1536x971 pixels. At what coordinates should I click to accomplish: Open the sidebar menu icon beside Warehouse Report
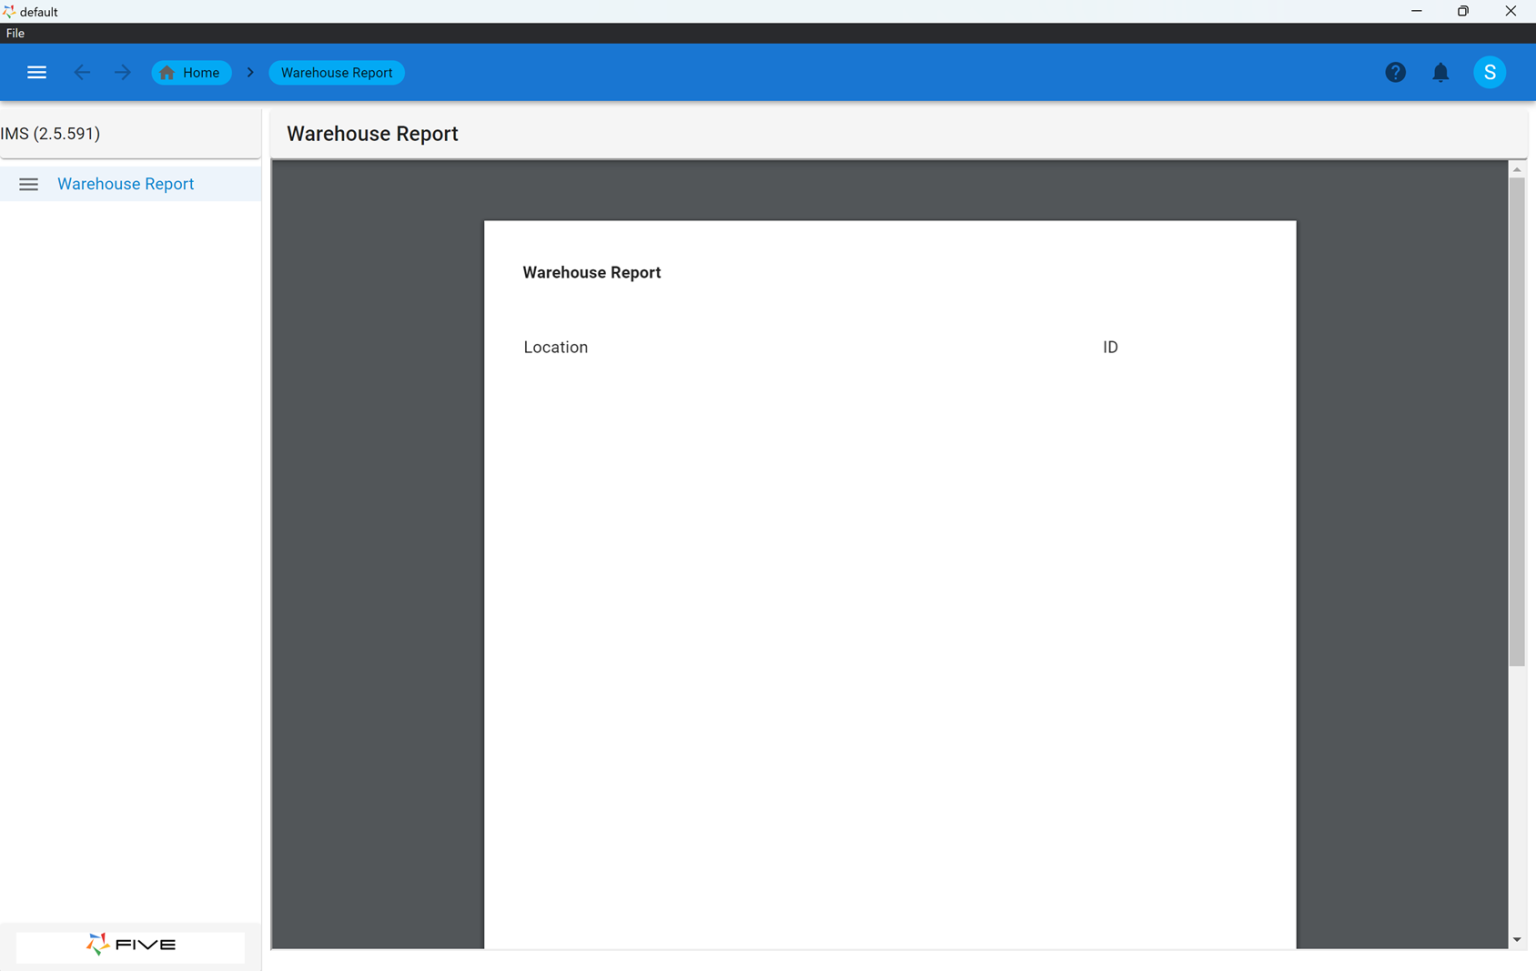click(28, 184)
